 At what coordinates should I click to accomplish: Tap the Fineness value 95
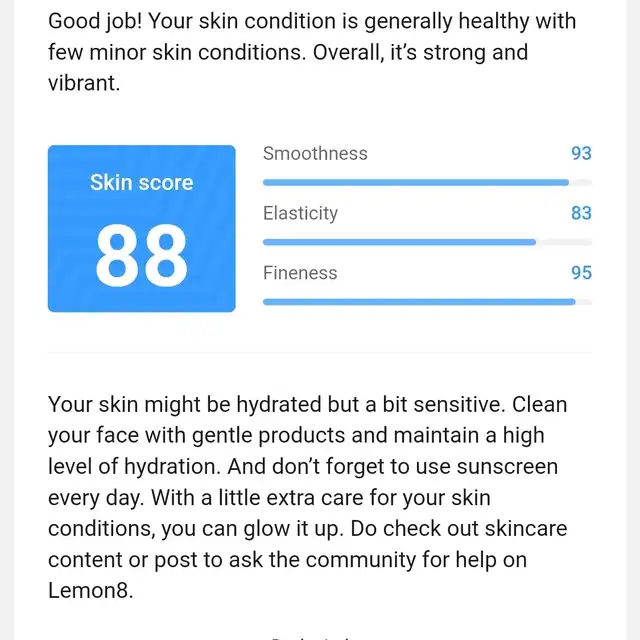pyautogui.click(x=581, y=273)
